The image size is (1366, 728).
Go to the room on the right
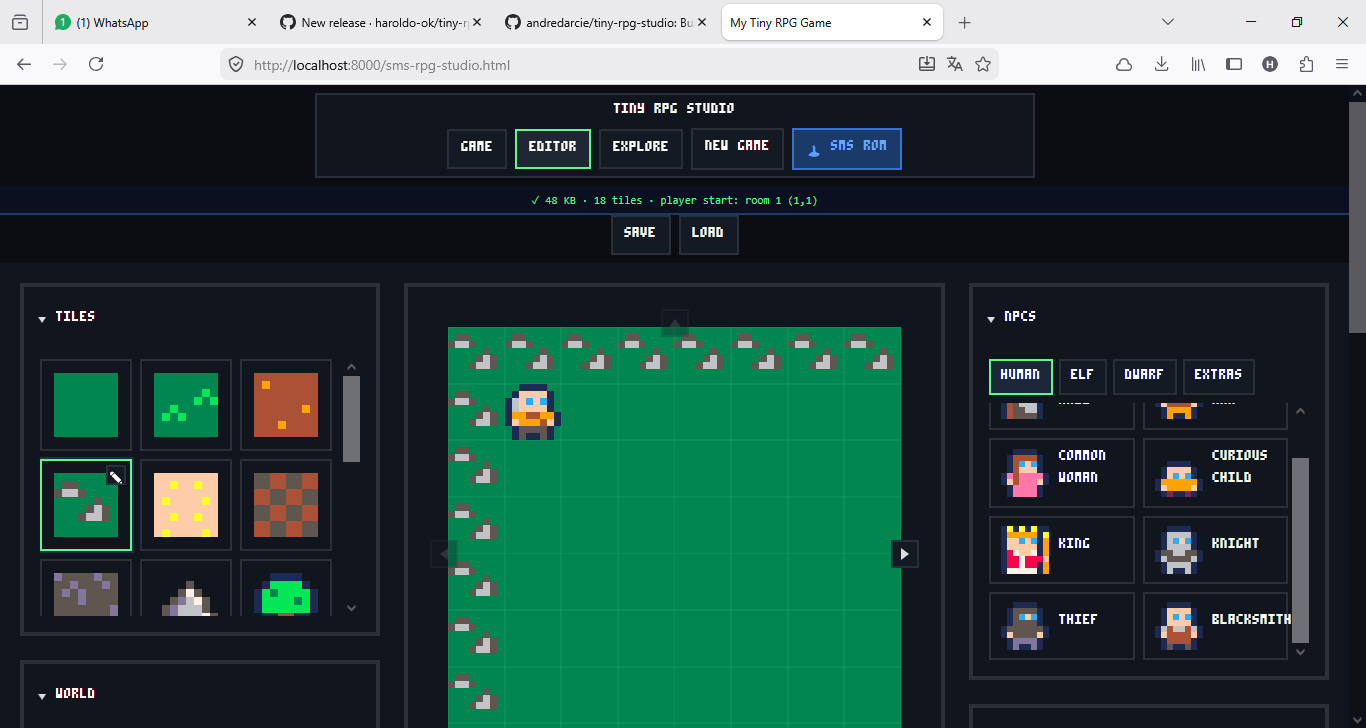(x=905, y=553)
